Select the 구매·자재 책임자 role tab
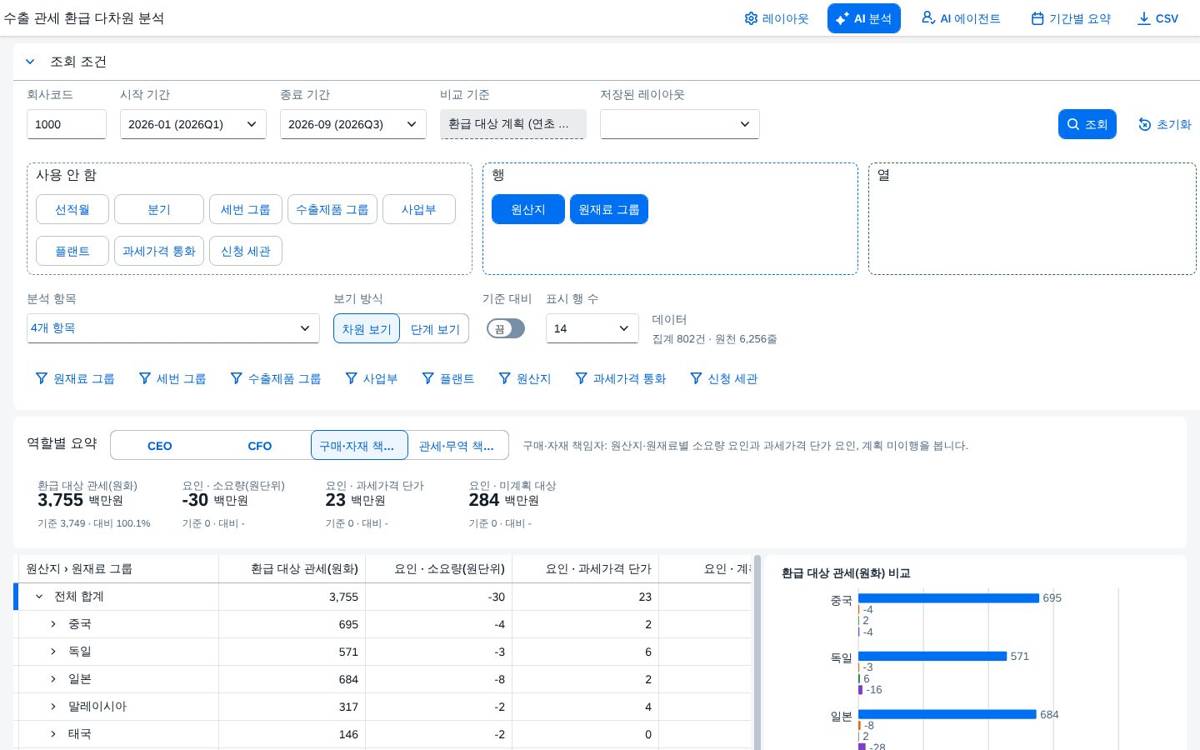This screenshot has height=750, width=1200. tap(359, 445)
